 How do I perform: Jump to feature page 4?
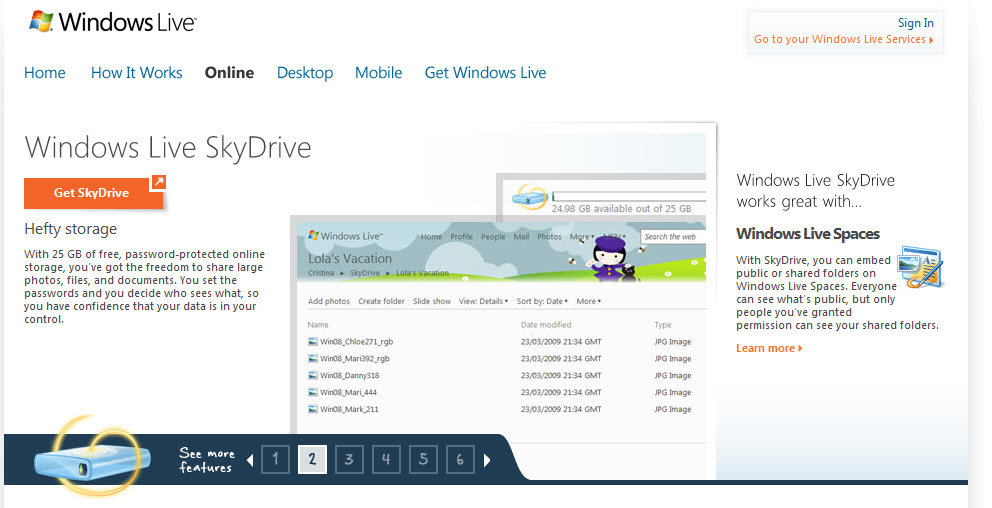point(386,460)
